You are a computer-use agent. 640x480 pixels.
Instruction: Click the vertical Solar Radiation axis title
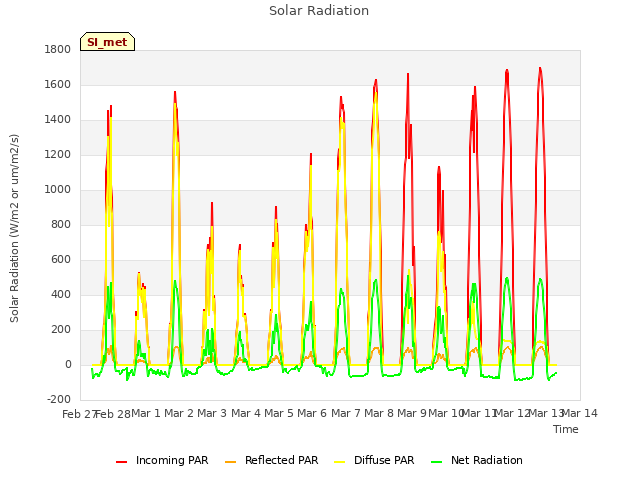click(14, 228)
